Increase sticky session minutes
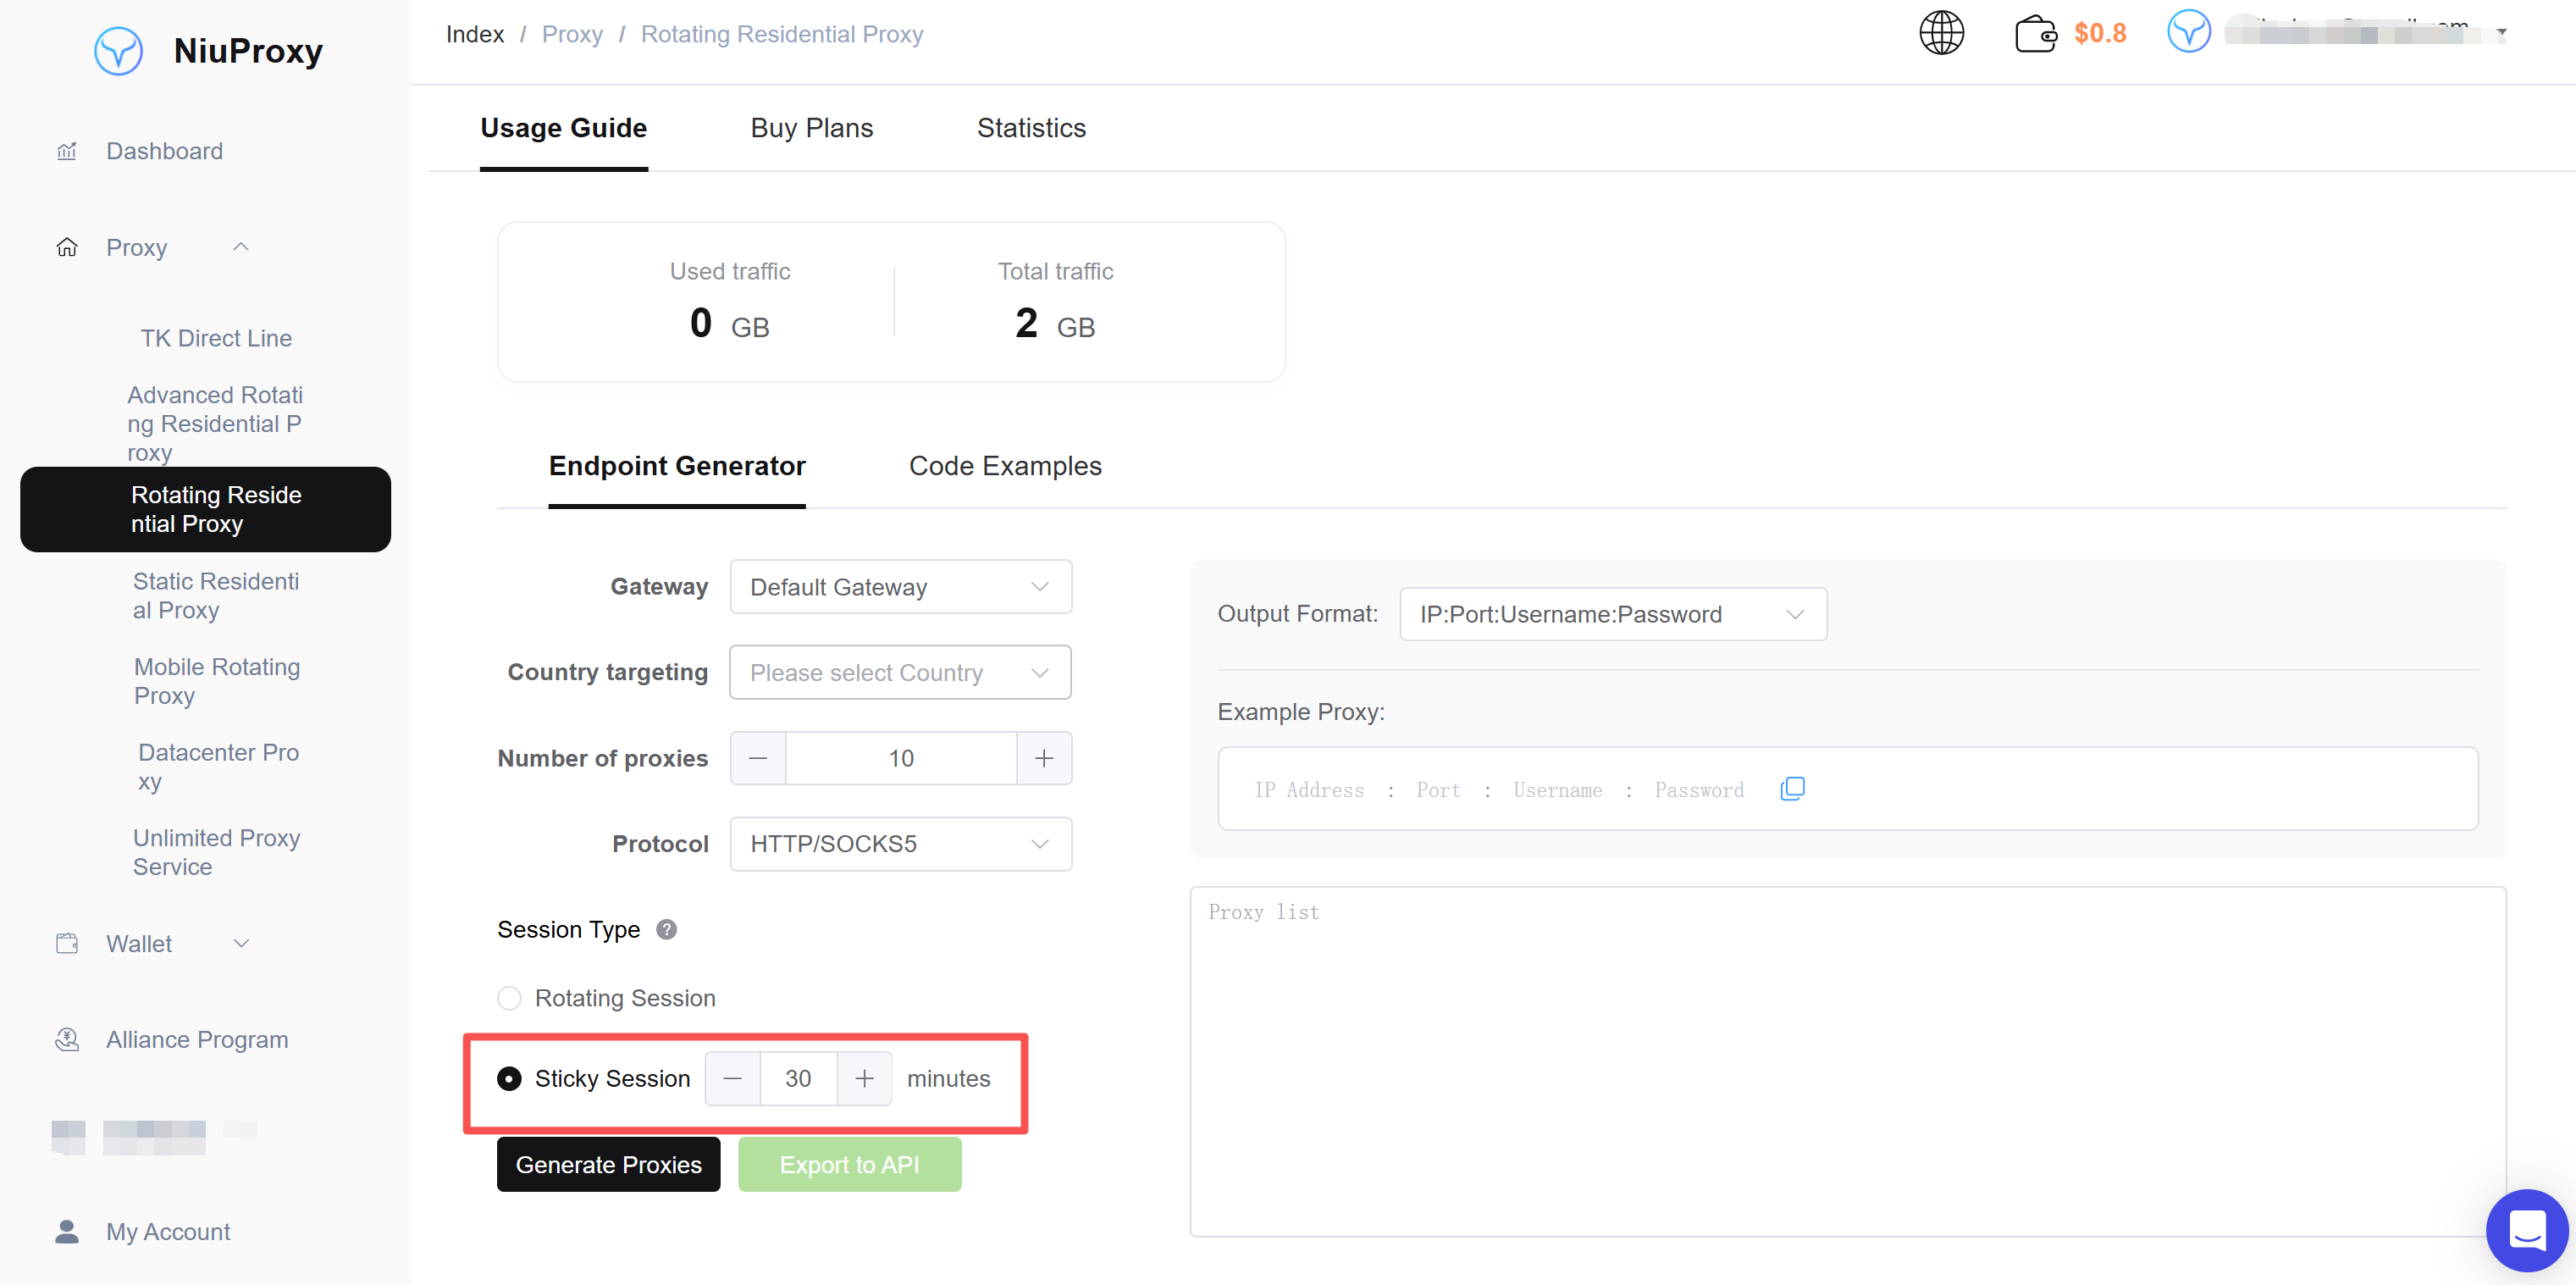This screenshot has height=1285, width=2576. (x=864, y=1078)
